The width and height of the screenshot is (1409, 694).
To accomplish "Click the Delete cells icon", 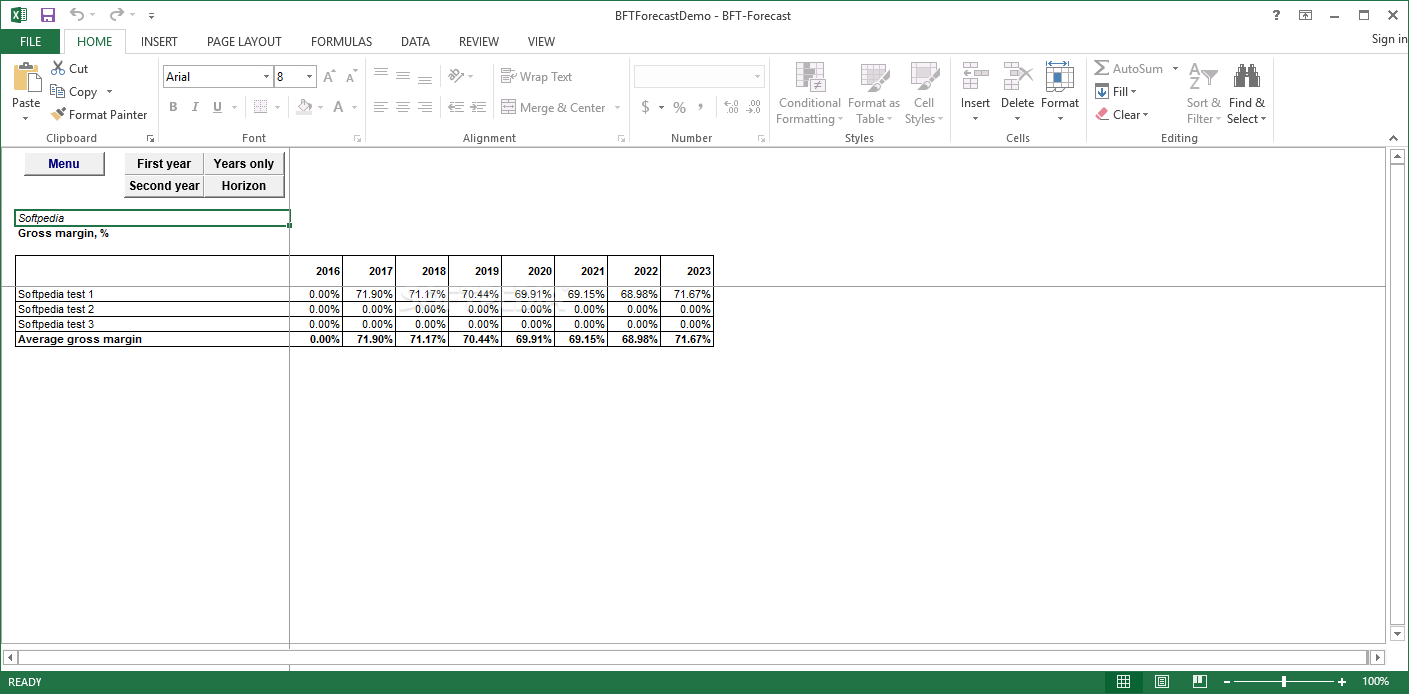I will coord(1018,76).
